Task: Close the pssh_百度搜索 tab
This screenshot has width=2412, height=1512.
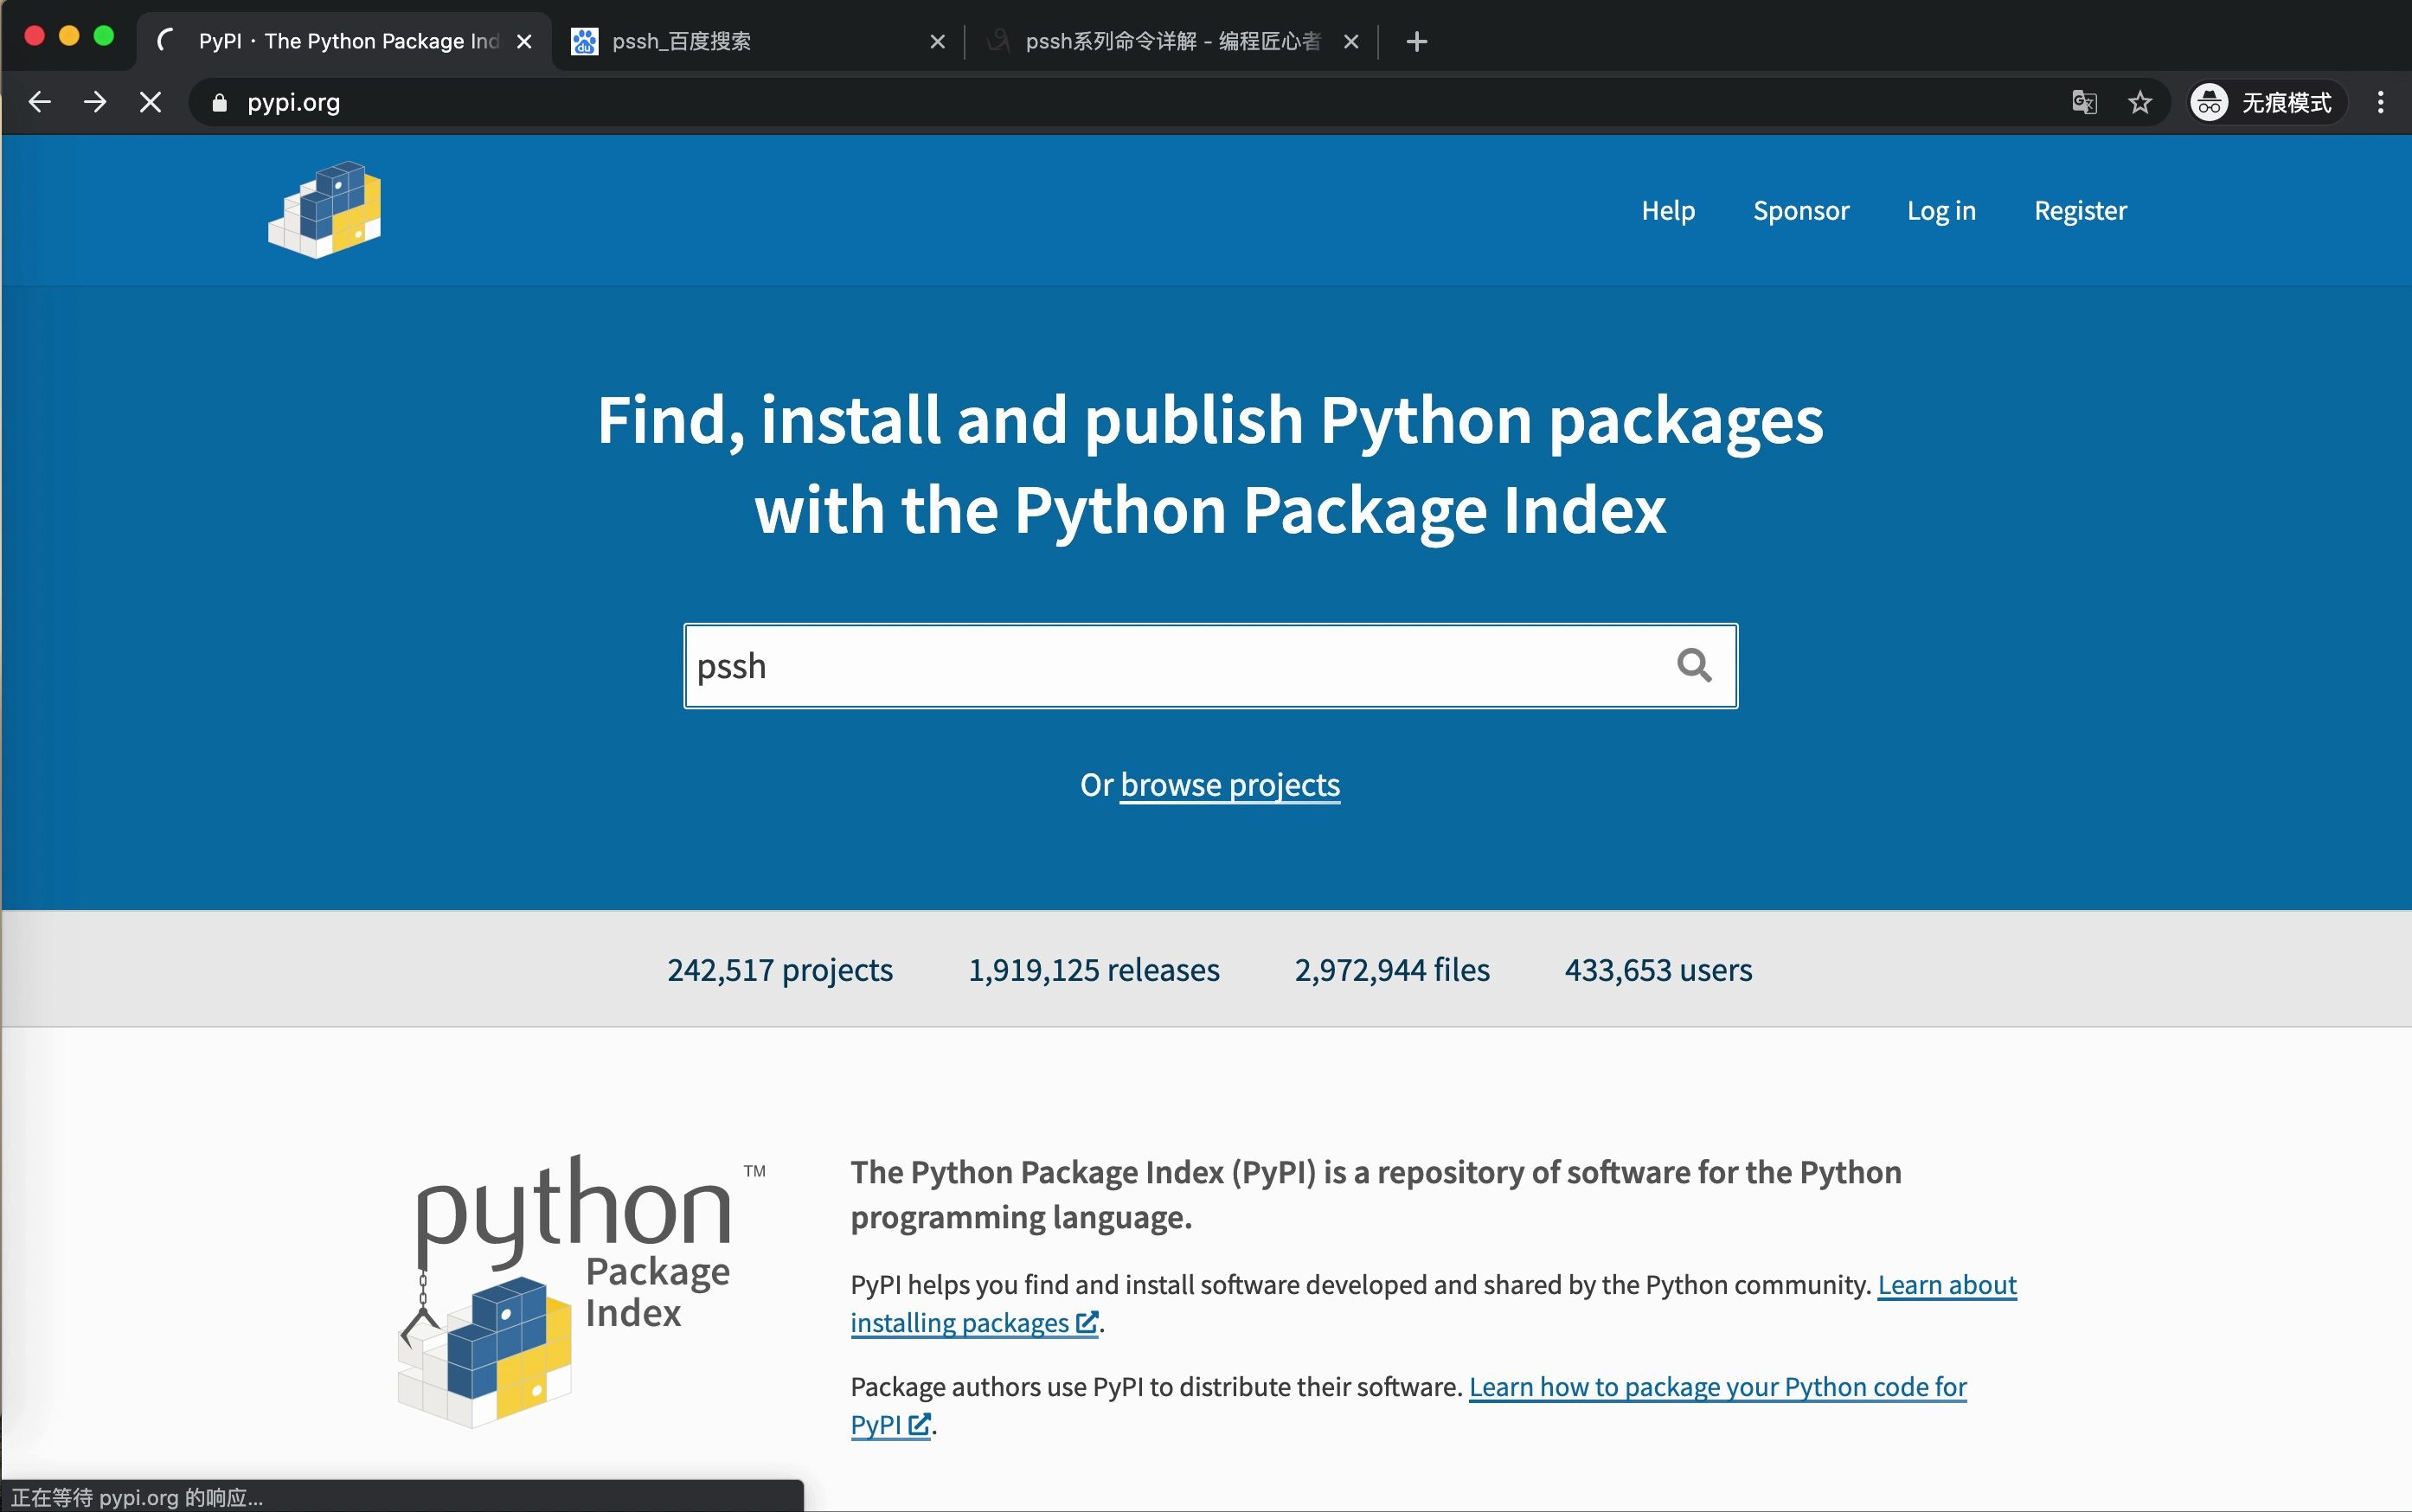Action: [x=937, y=41]
